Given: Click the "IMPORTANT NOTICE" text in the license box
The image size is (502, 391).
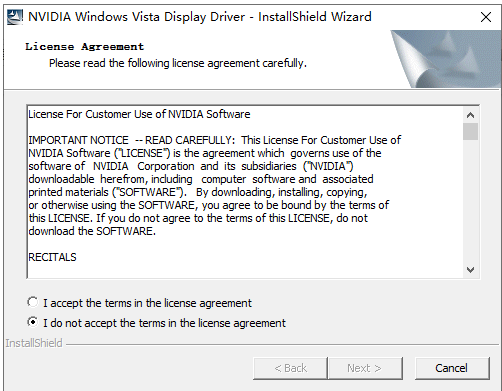Looking at the screenshot, I should point(78,140).
